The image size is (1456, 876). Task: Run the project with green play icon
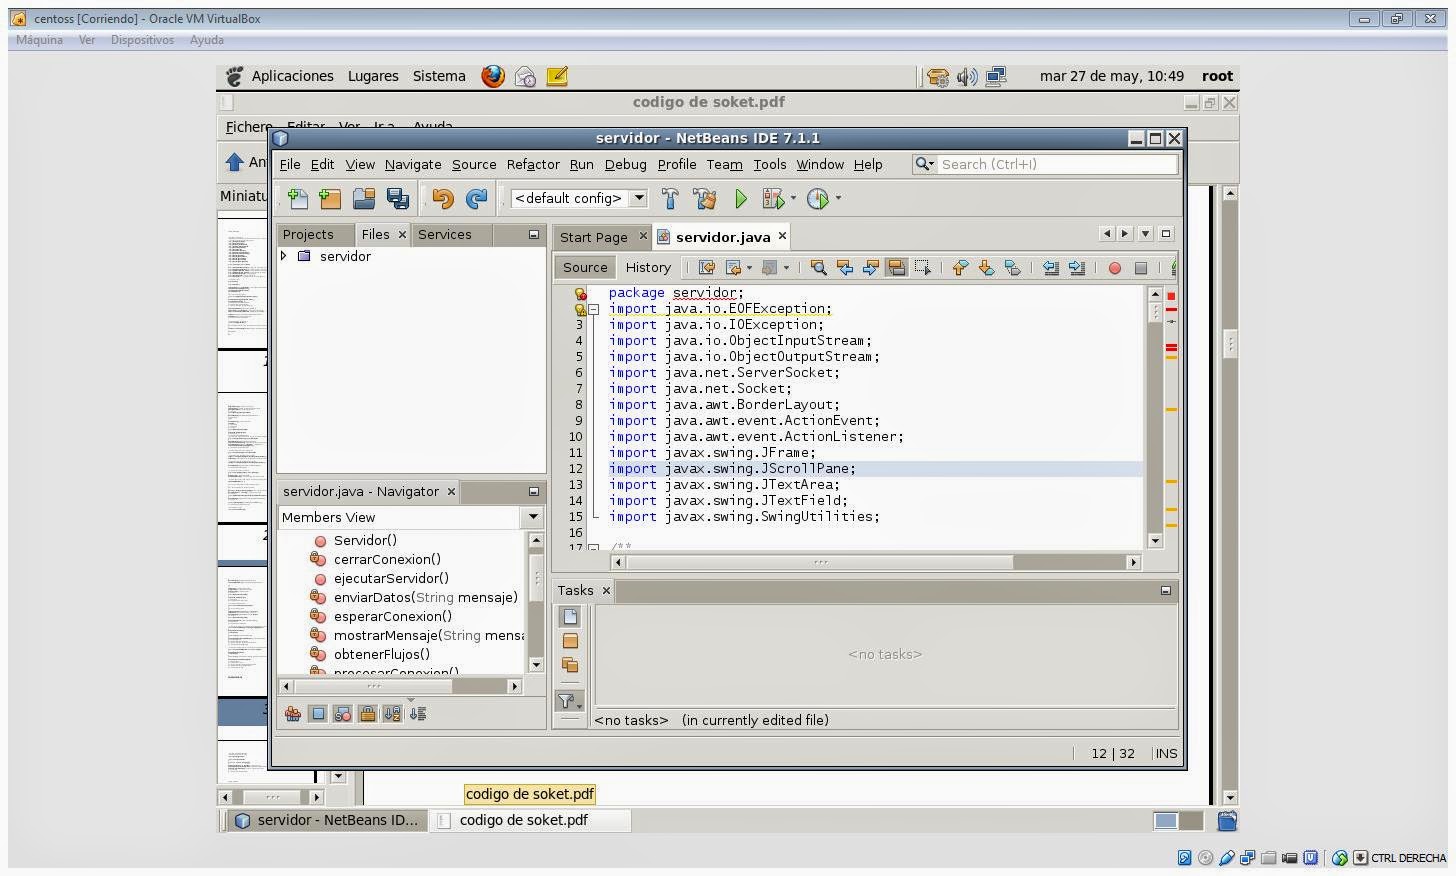(741, 198)
